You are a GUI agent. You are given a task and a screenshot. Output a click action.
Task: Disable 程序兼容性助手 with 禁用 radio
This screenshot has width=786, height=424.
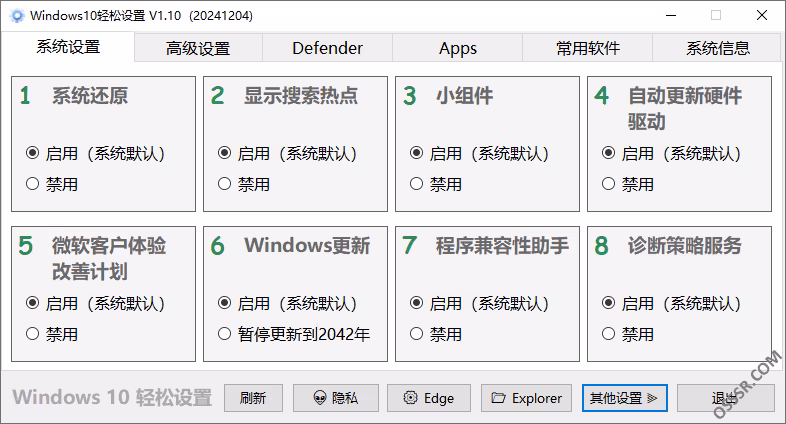(x=417, y=334)
